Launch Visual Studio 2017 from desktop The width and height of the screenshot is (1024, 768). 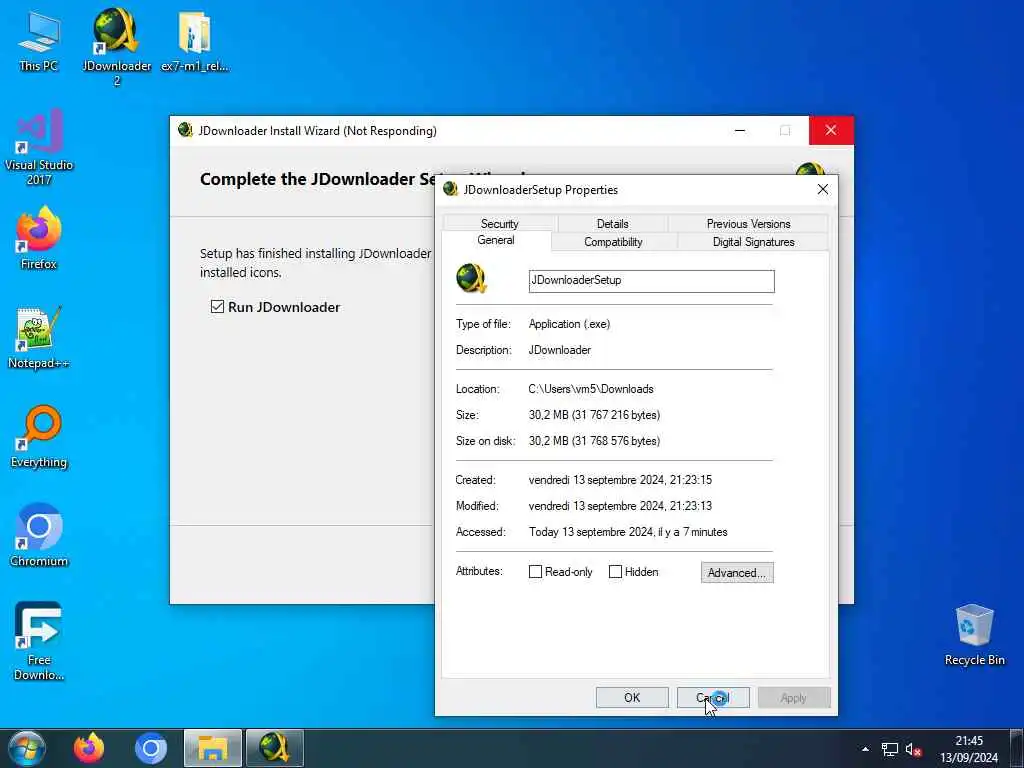tap(39, 148)
